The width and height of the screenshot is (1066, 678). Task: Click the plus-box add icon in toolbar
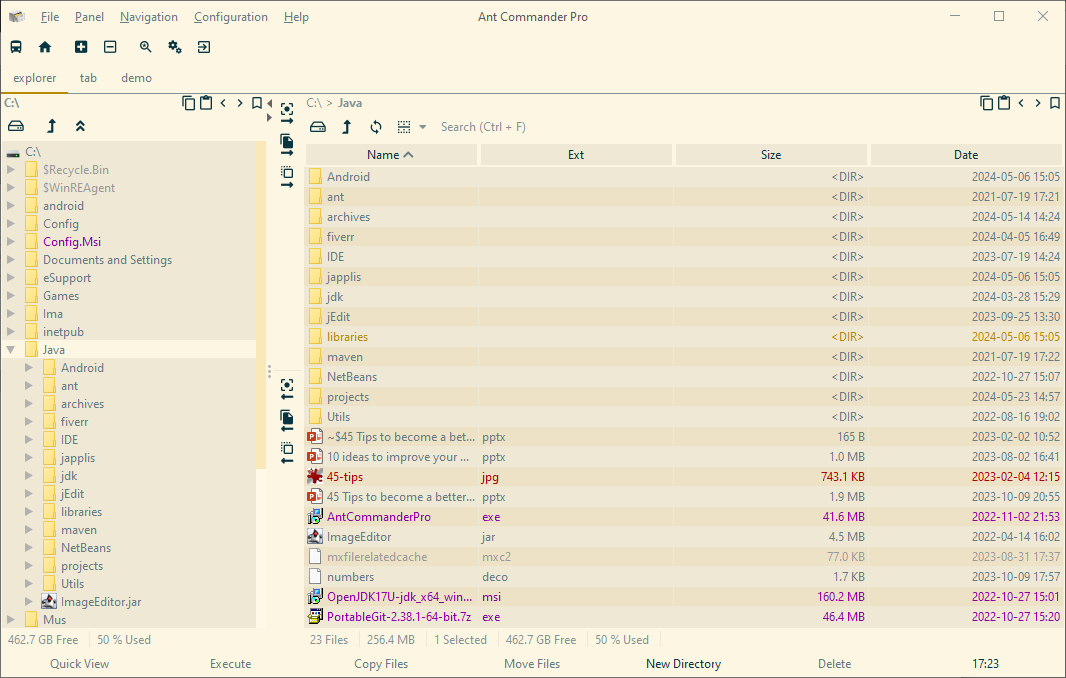[81, 47]
